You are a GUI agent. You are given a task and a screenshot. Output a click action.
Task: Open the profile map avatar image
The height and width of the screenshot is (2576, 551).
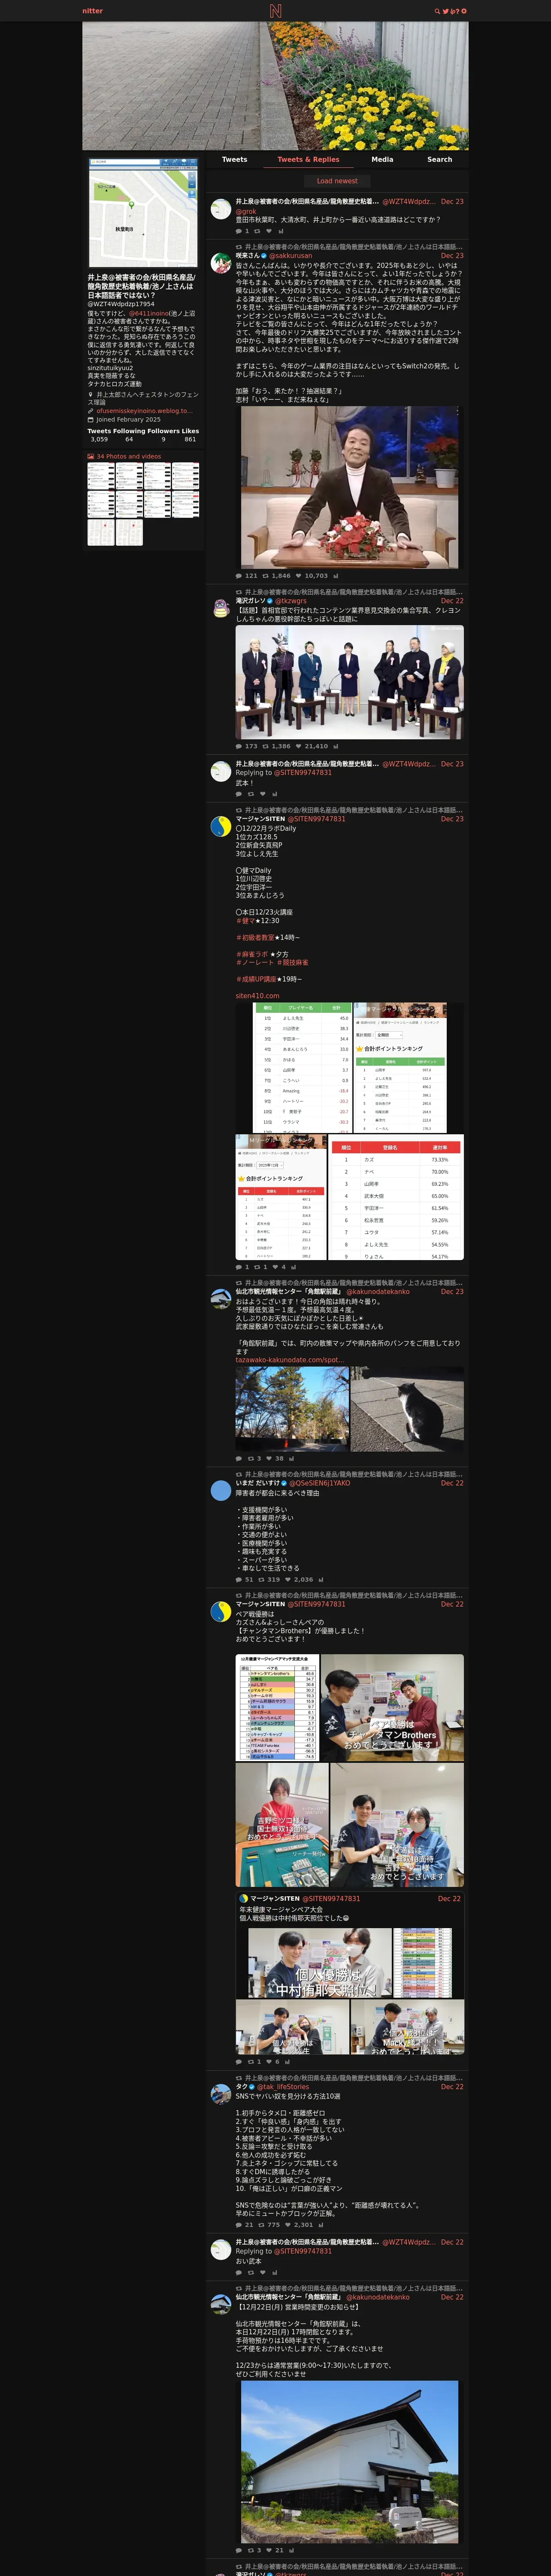(x=143, y=212)
